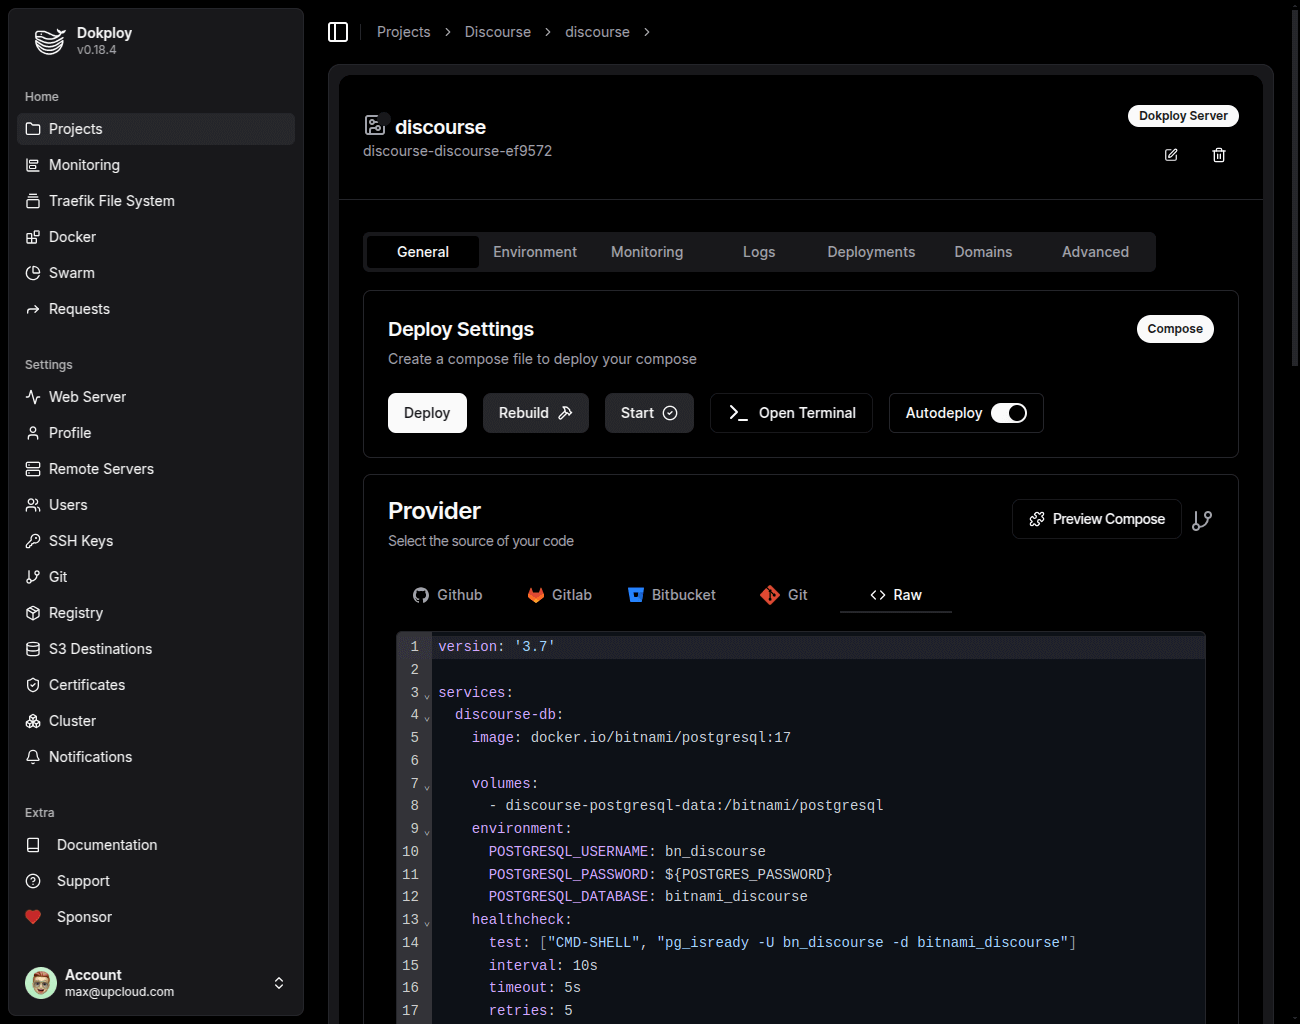Open the Registry section

tap(76, 612)
